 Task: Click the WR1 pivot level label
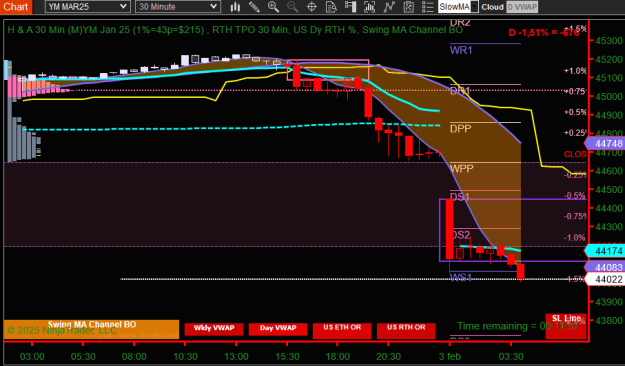[461, 50]
